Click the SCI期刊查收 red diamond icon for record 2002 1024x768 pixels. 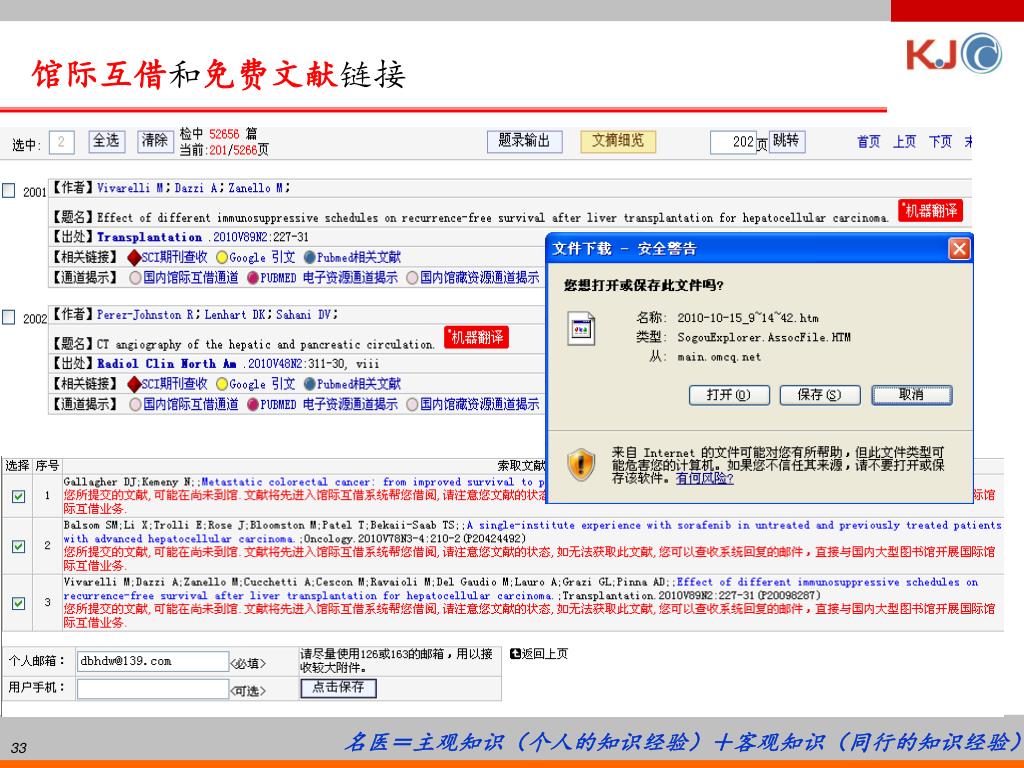point(134,385)
